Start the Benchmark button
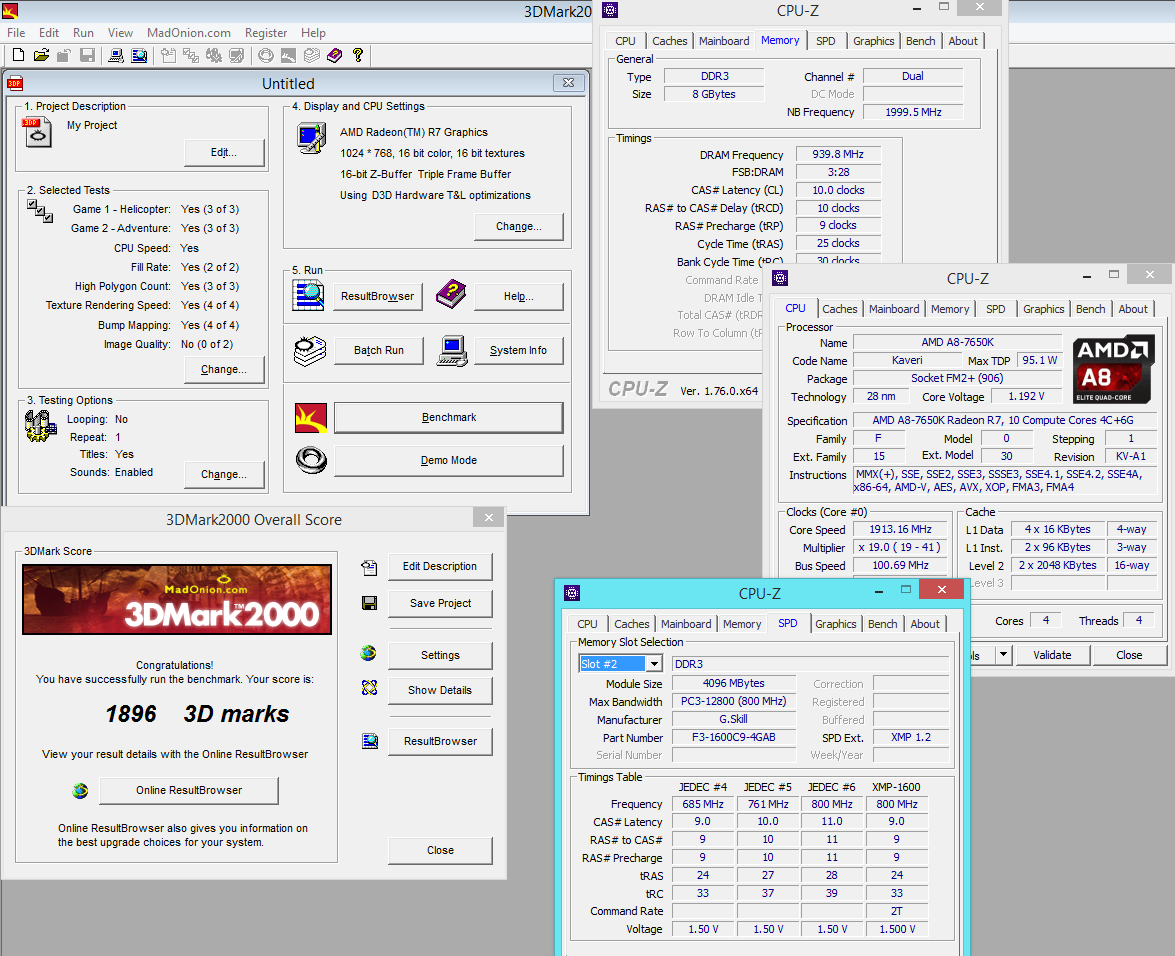Image resolution: width=1175 pixels, height=956 pixels. click(x=448, y=417)
